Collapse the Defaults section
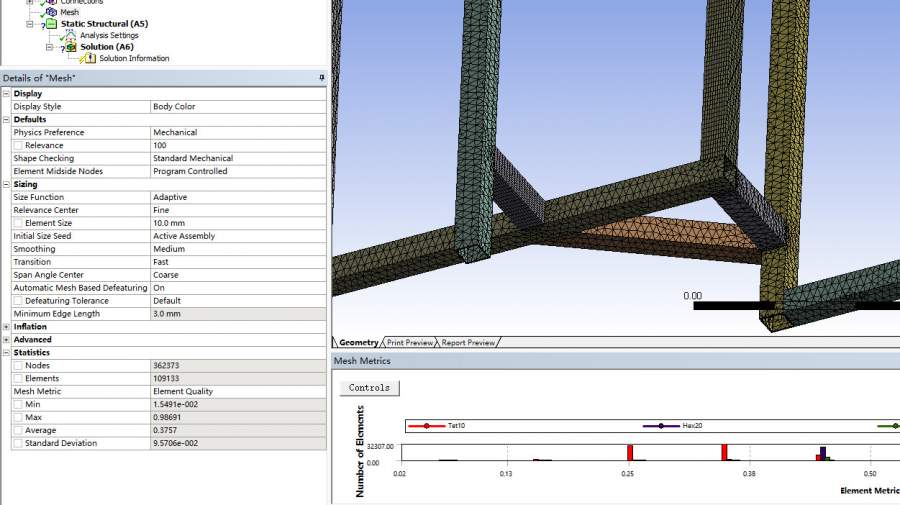The width and height of the screenshot is (900, 505). 6,119
